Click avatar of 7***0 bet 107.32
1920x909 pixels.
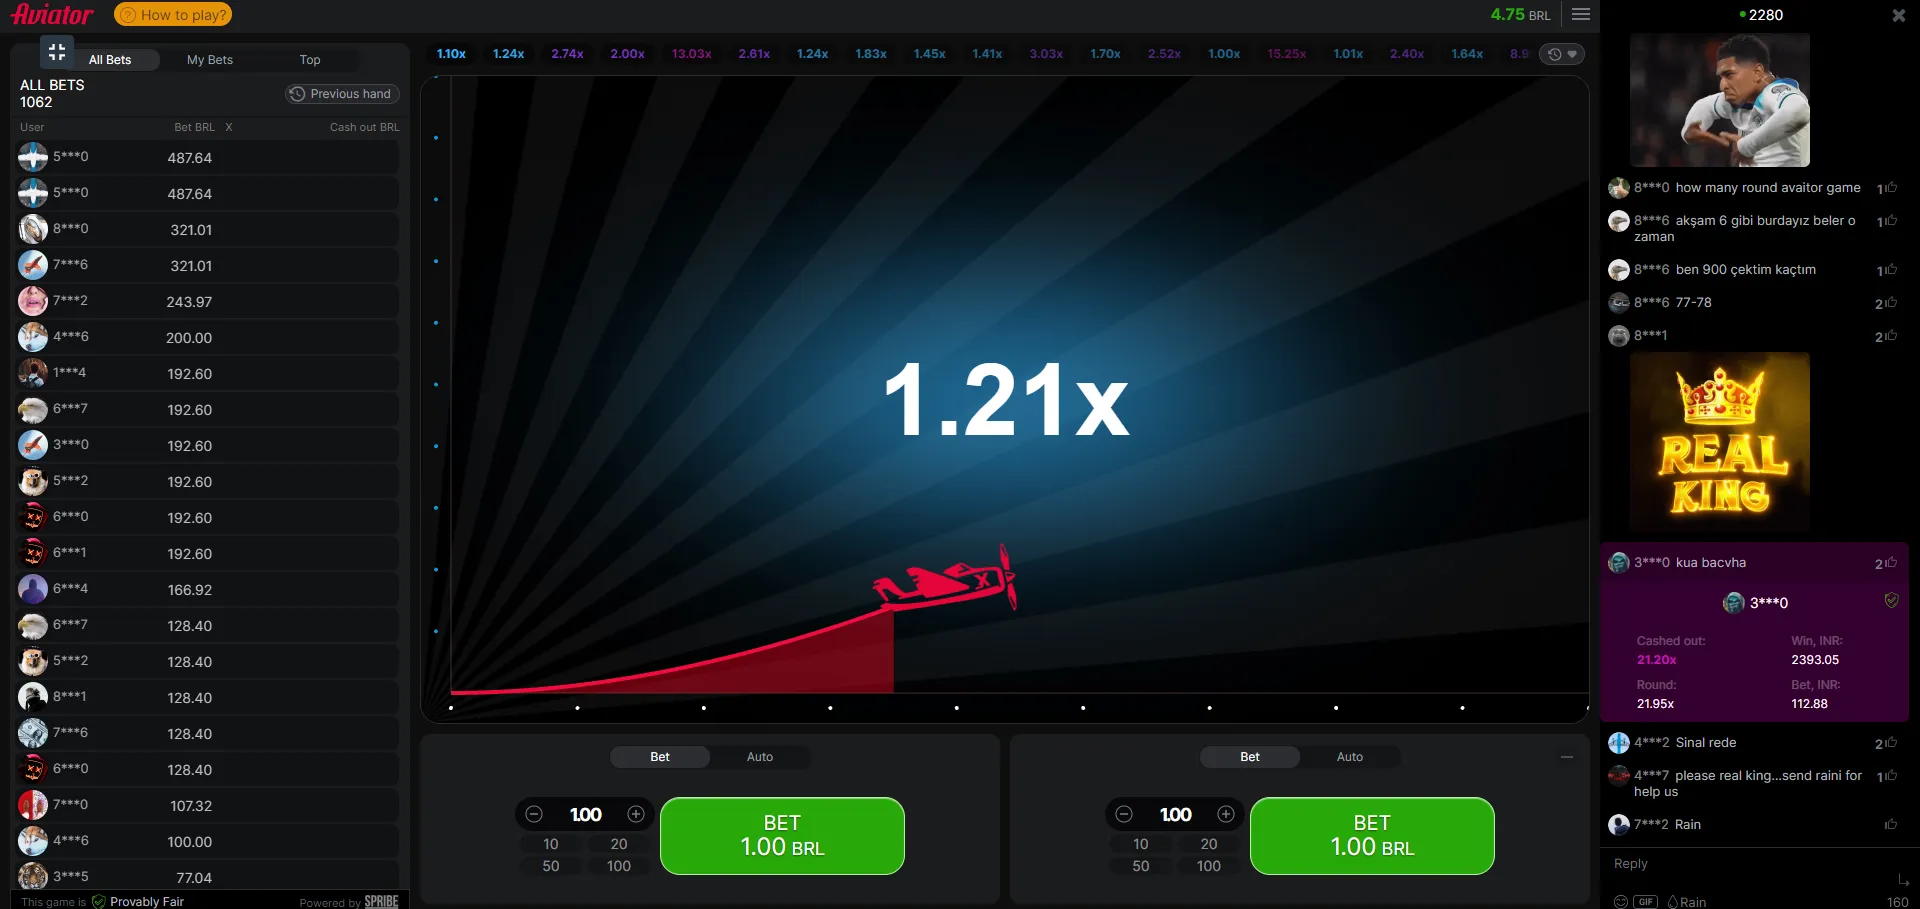(33, 804)
